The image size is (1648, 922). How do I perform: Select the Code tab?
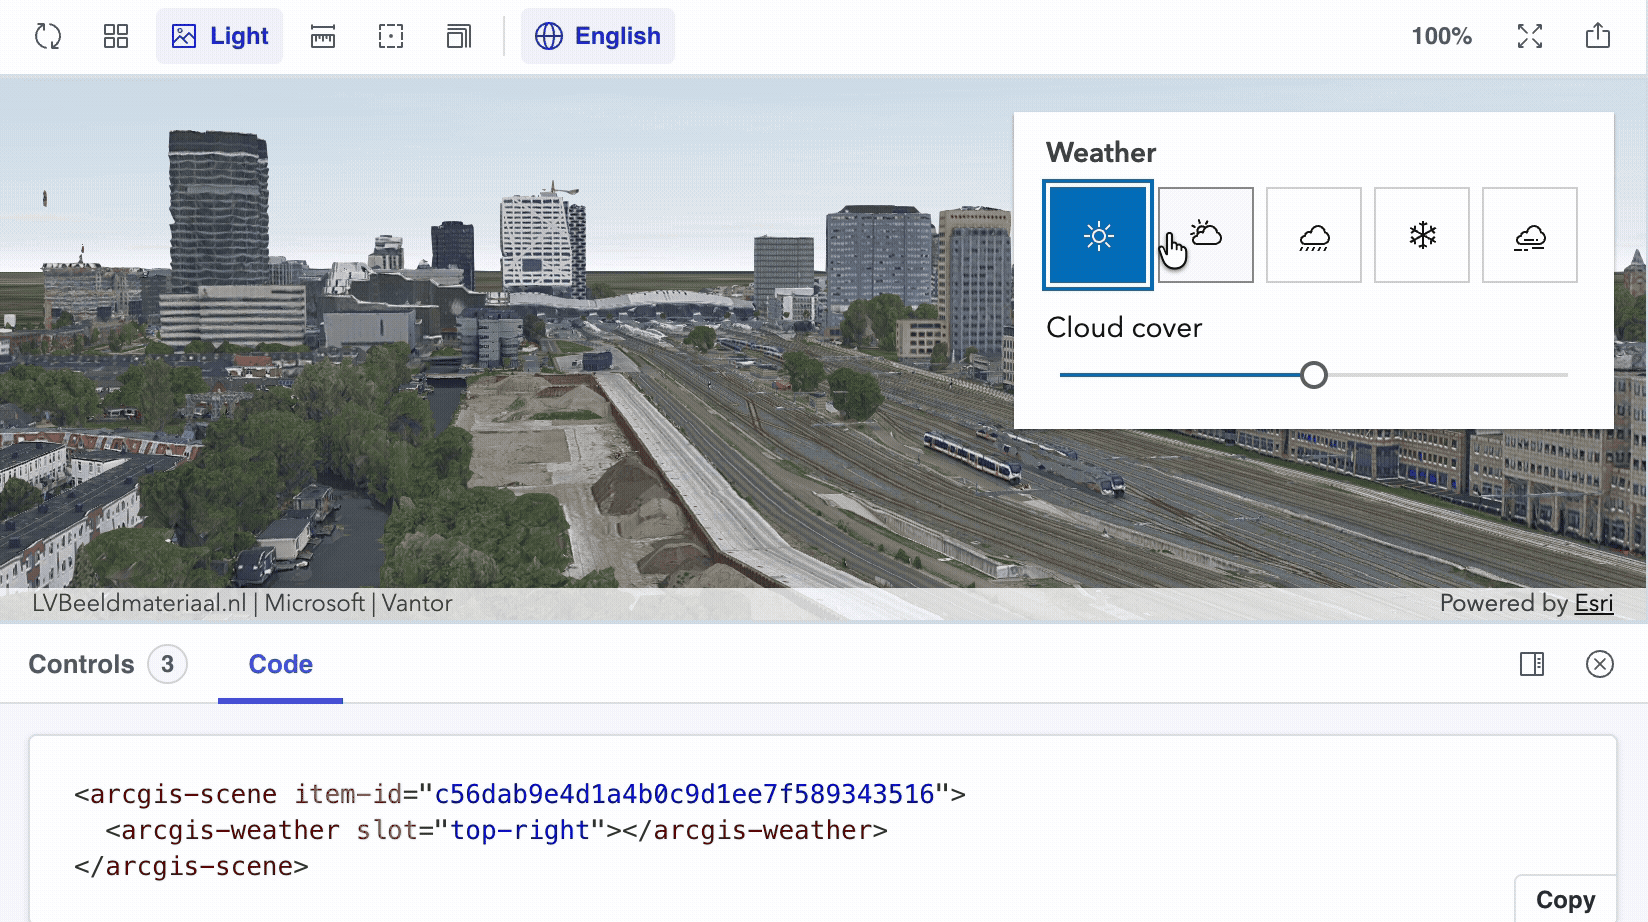tap(280, 664)
